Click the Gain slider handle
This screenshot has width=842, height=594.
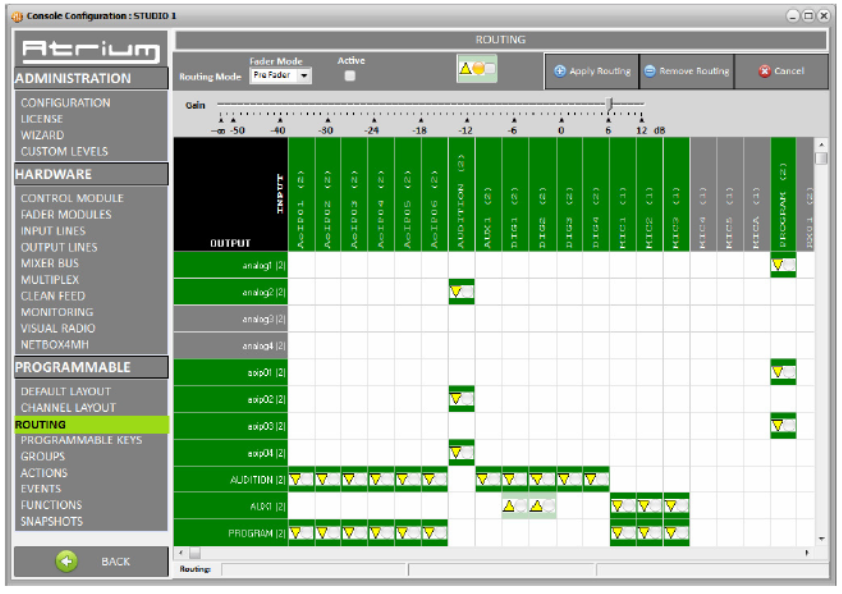610,103
